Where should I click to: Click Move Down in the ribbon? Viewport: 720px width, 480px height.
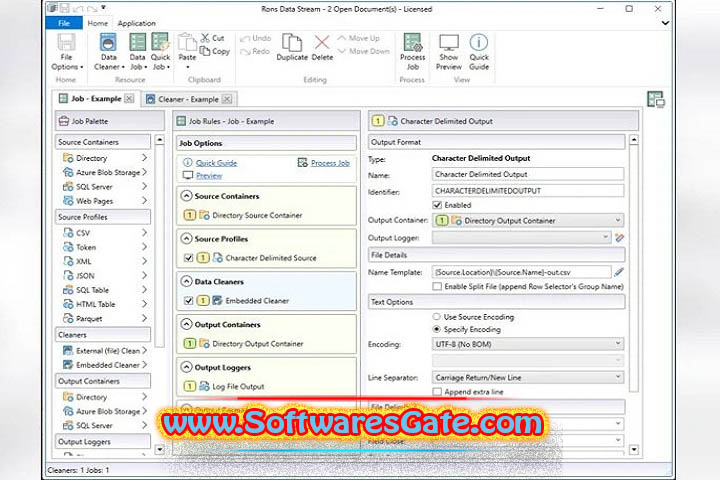[x=364, y=51]
